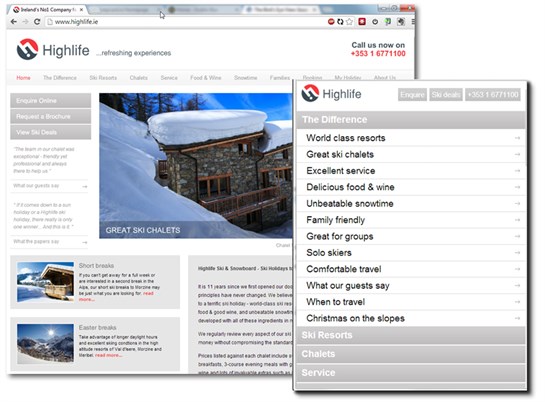Open the red square extension icon
Screen dimensions: 545x402
[362, 22]
